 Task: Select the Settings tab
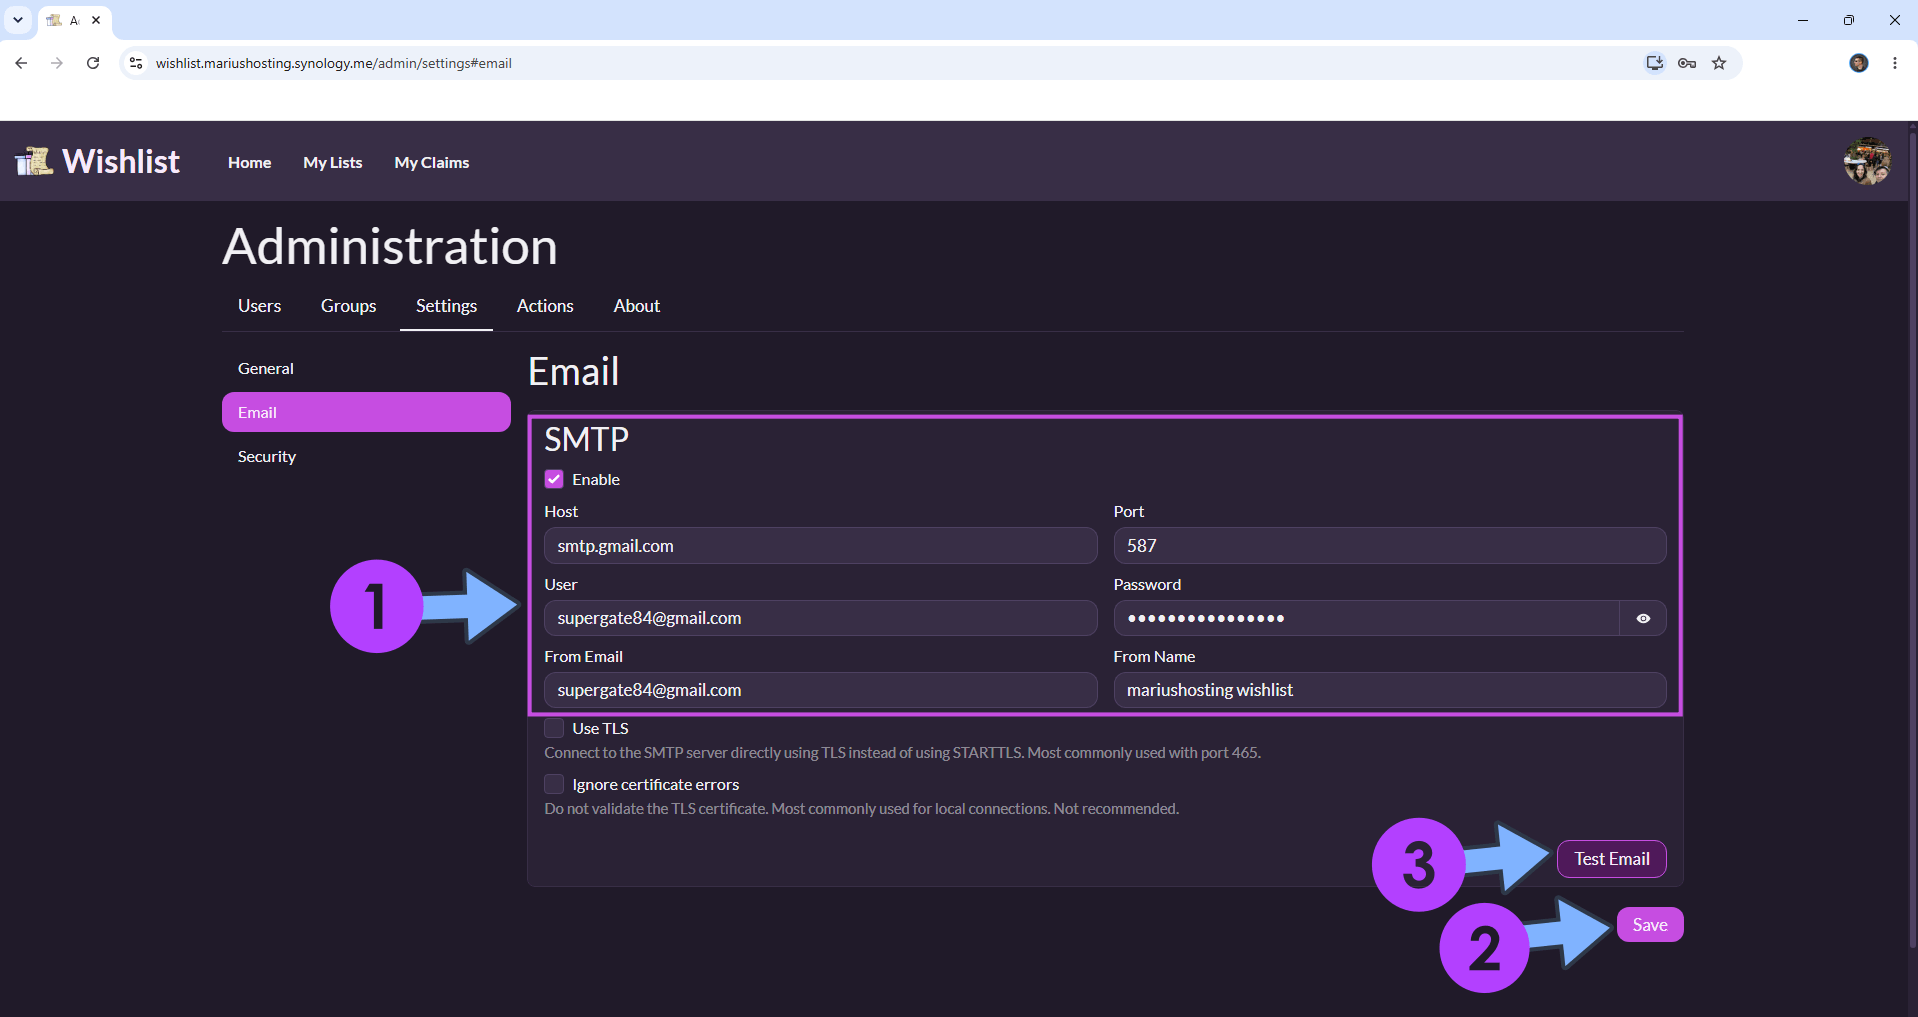point(446,306)
